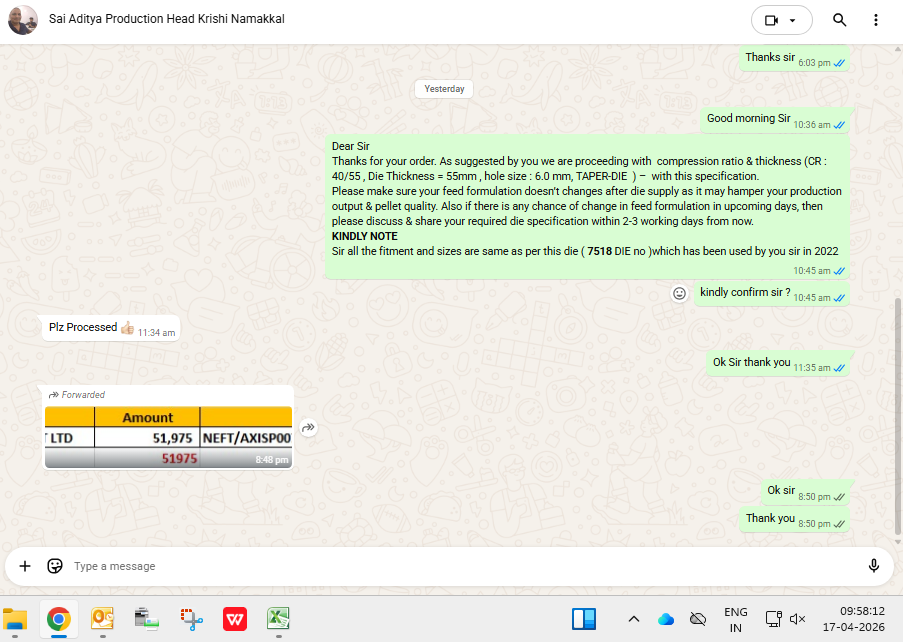The height and width of the screenshot is (642, 903).
Task: Open Excel from the taskbar
Action: 278,619
